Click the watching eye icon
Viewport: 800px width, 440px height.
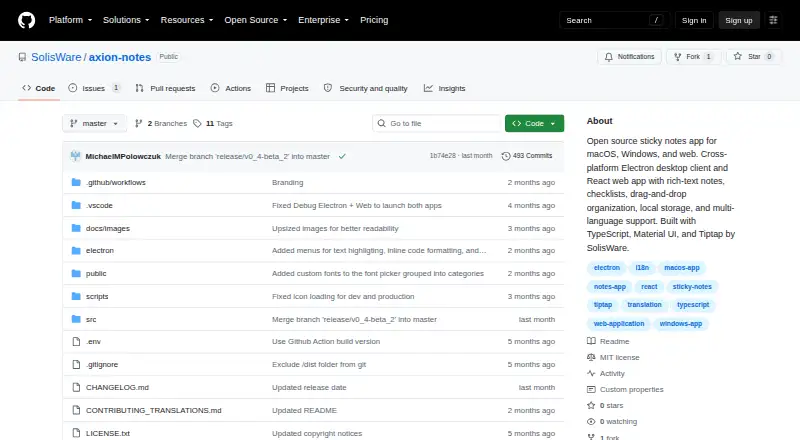(x=591, y=422)
